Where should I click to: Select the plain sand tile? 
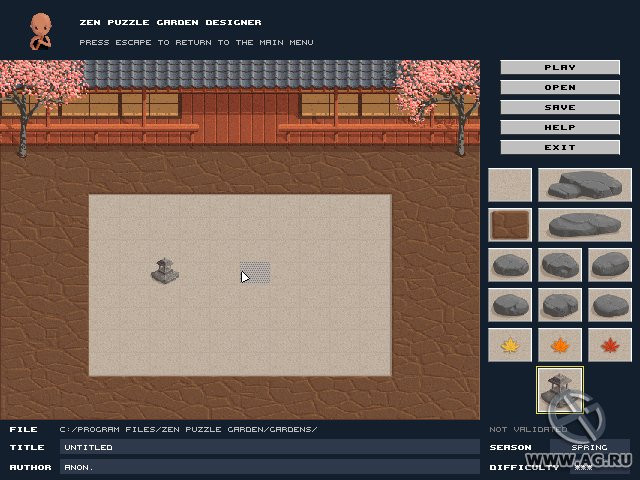510,185
